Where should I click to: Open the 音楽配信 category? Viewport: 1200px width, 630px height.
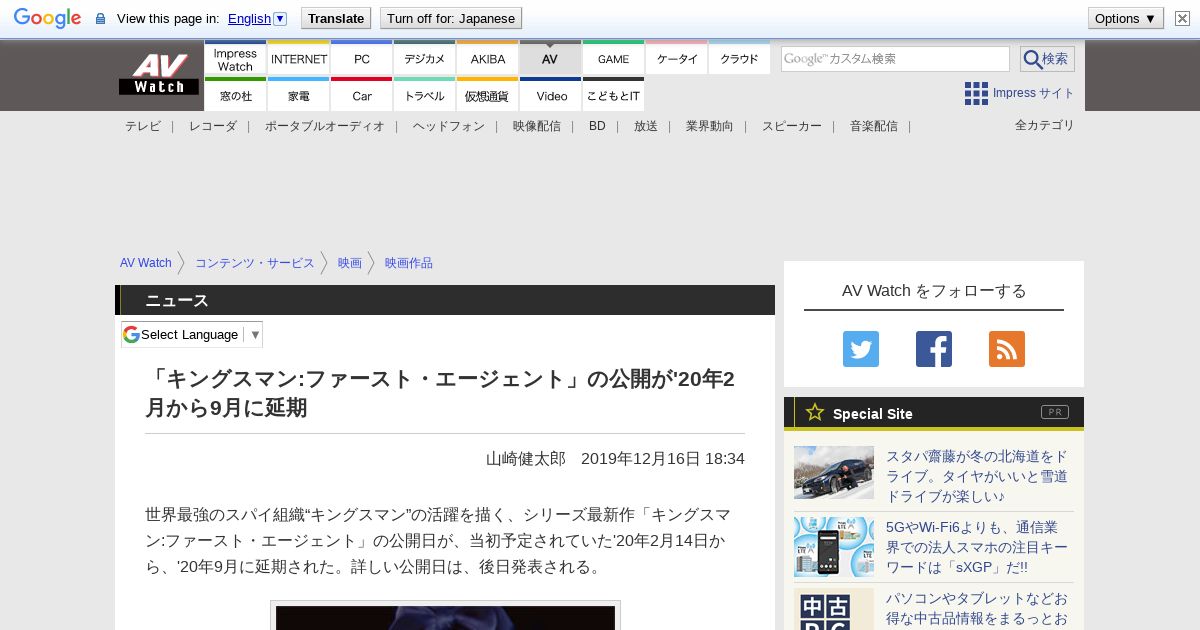point(873,126)
